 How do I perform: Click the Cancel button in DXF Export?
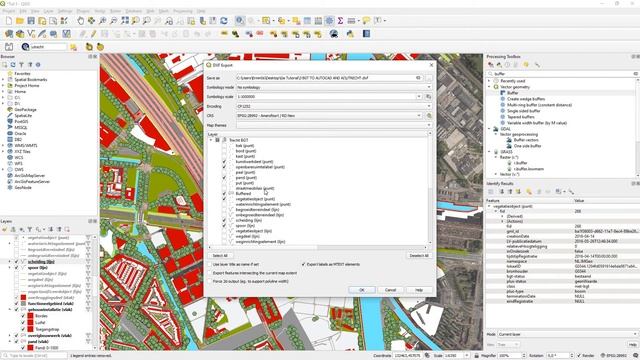click(x=390, y=290)
